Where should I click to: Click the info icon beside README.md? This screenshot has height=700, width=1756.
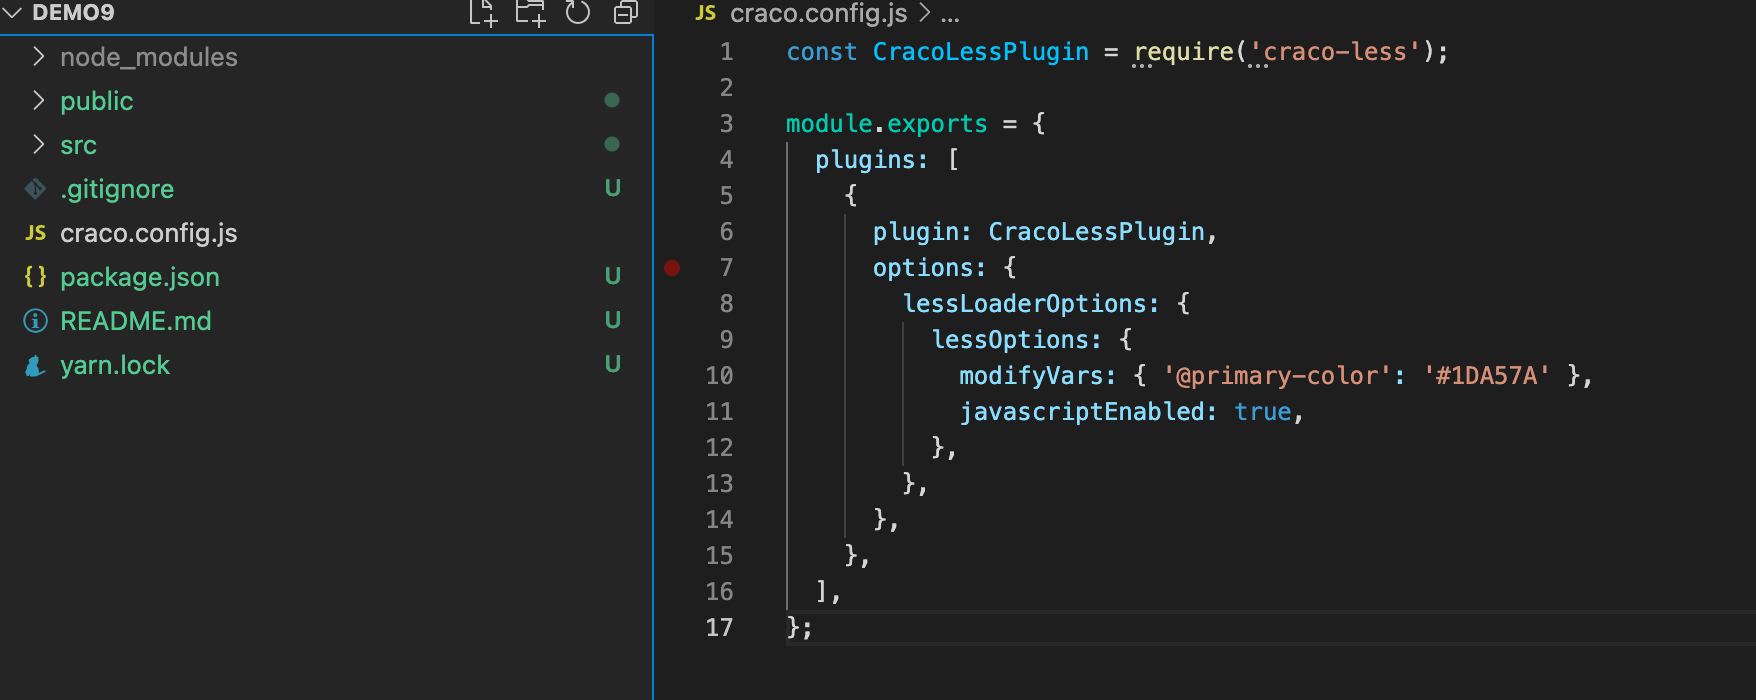[x=35, y=321]
